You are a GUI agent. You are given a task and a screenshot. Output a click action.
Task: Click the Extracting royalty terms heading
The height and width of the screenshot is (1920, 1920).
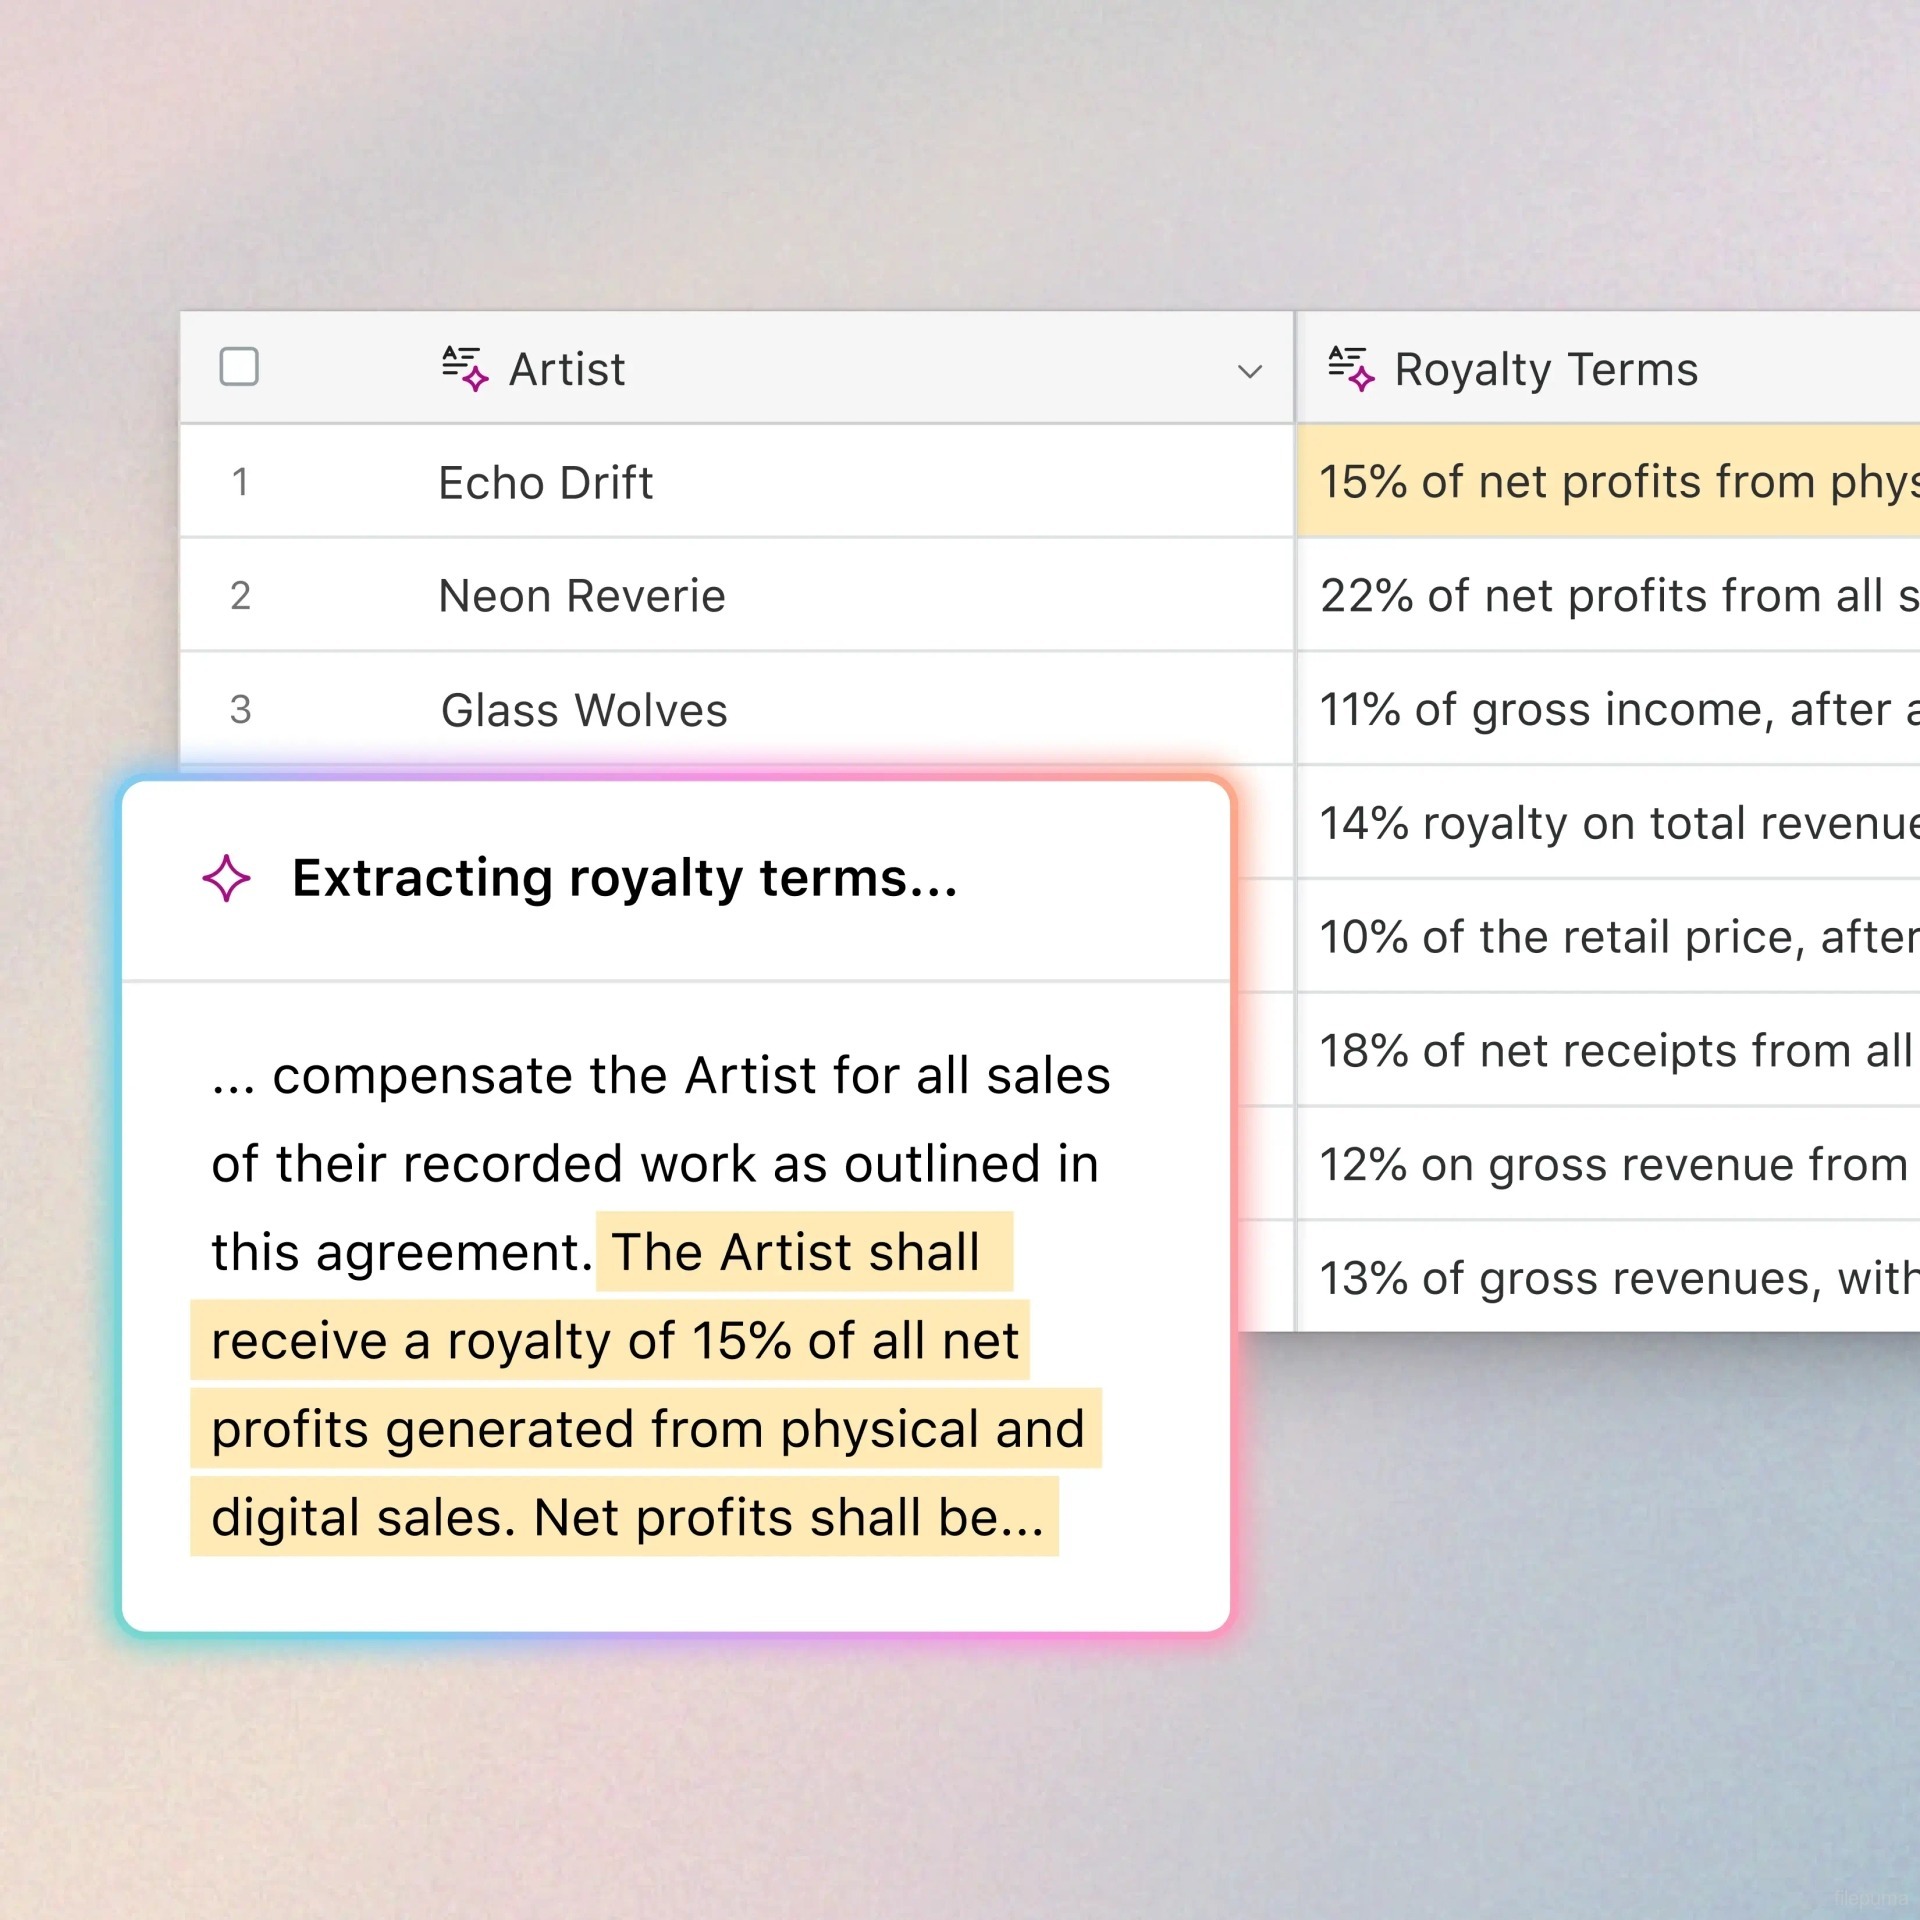coord(624,878)
